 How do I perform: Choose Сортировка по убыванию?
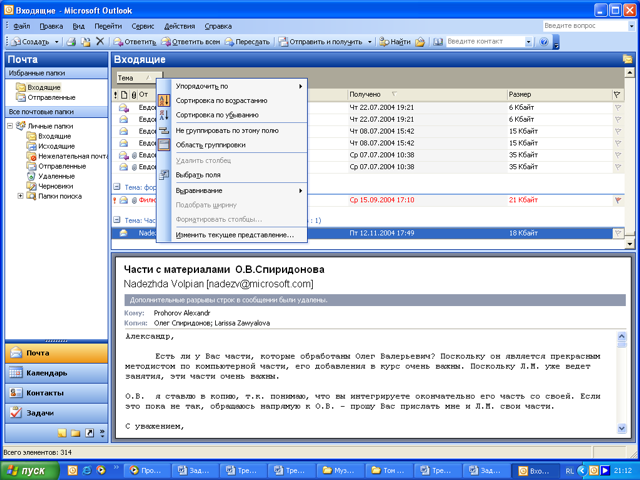(232, 115)
